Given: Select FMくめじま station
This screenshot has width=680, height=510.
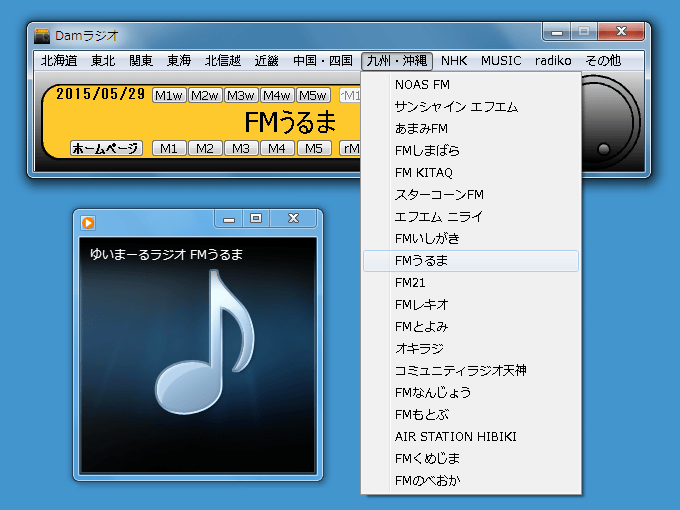Looking at the screenshot, I should point(471,458).
